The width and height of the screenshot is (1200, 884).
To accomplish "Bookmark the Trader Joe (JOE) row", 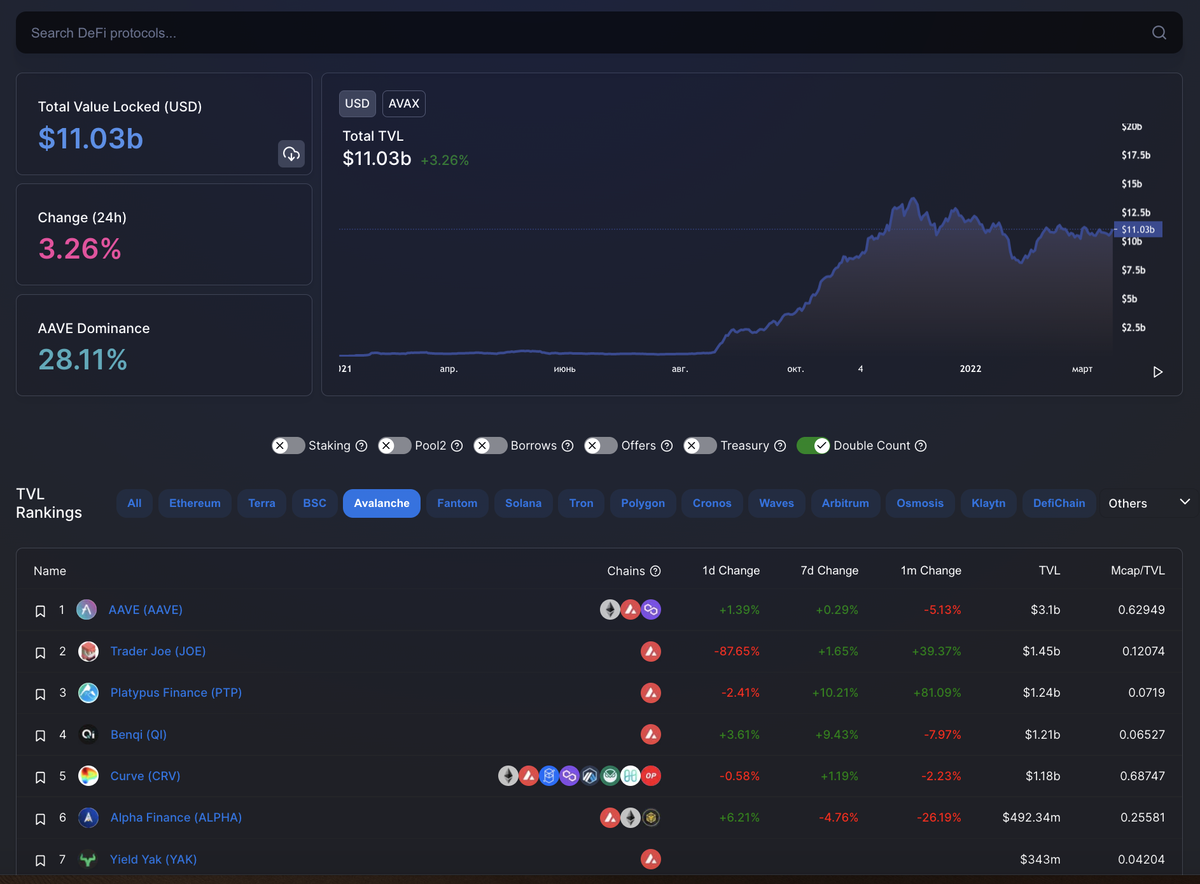I will 41,652.
